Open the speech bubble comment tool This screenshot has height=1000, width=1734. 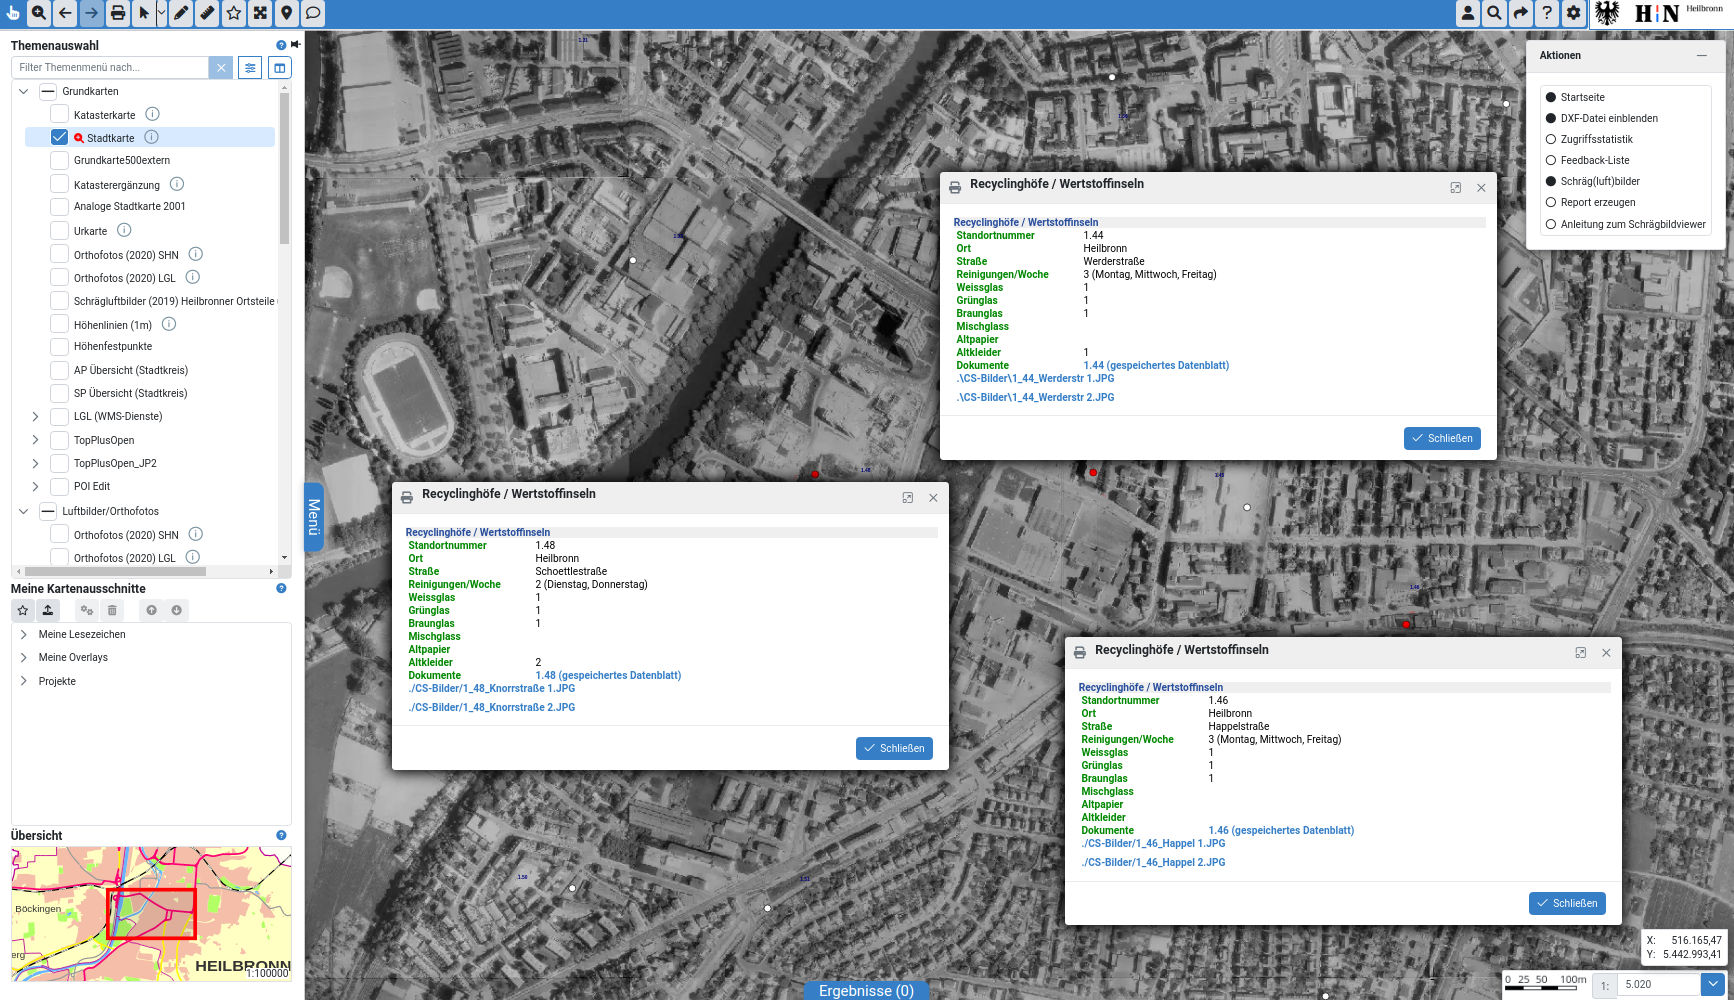click(x=313, y=13)
